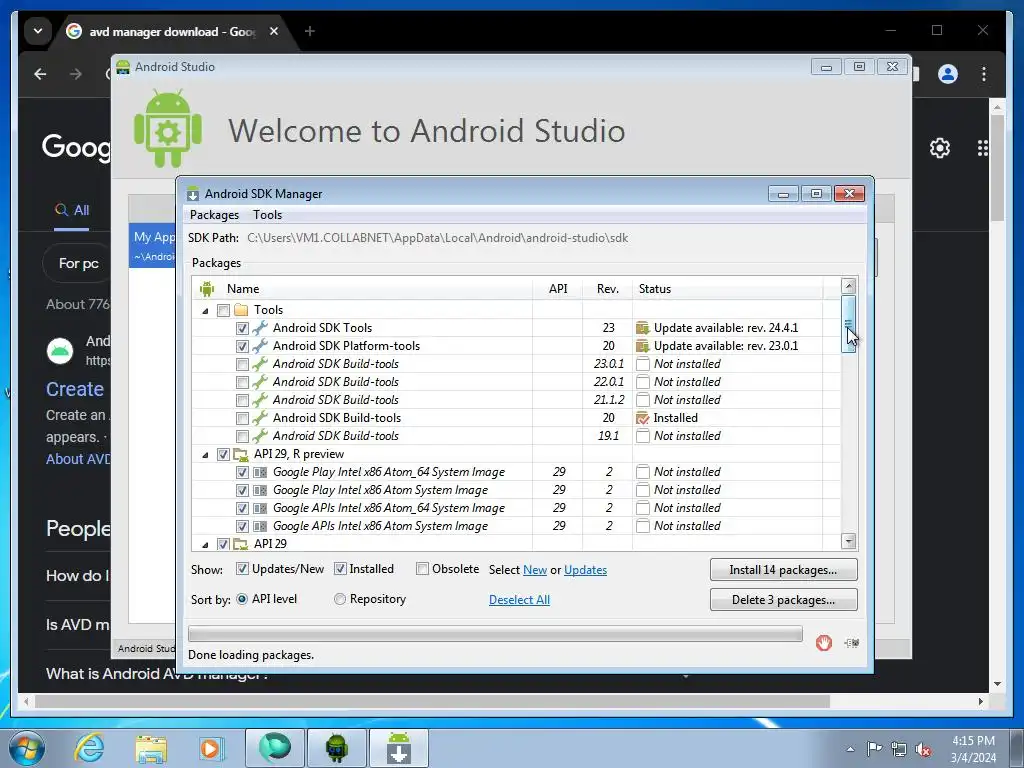Select Google Play Intel x86 Atom System Image row
The image size is (1024, 768).
tap(516, 490)
